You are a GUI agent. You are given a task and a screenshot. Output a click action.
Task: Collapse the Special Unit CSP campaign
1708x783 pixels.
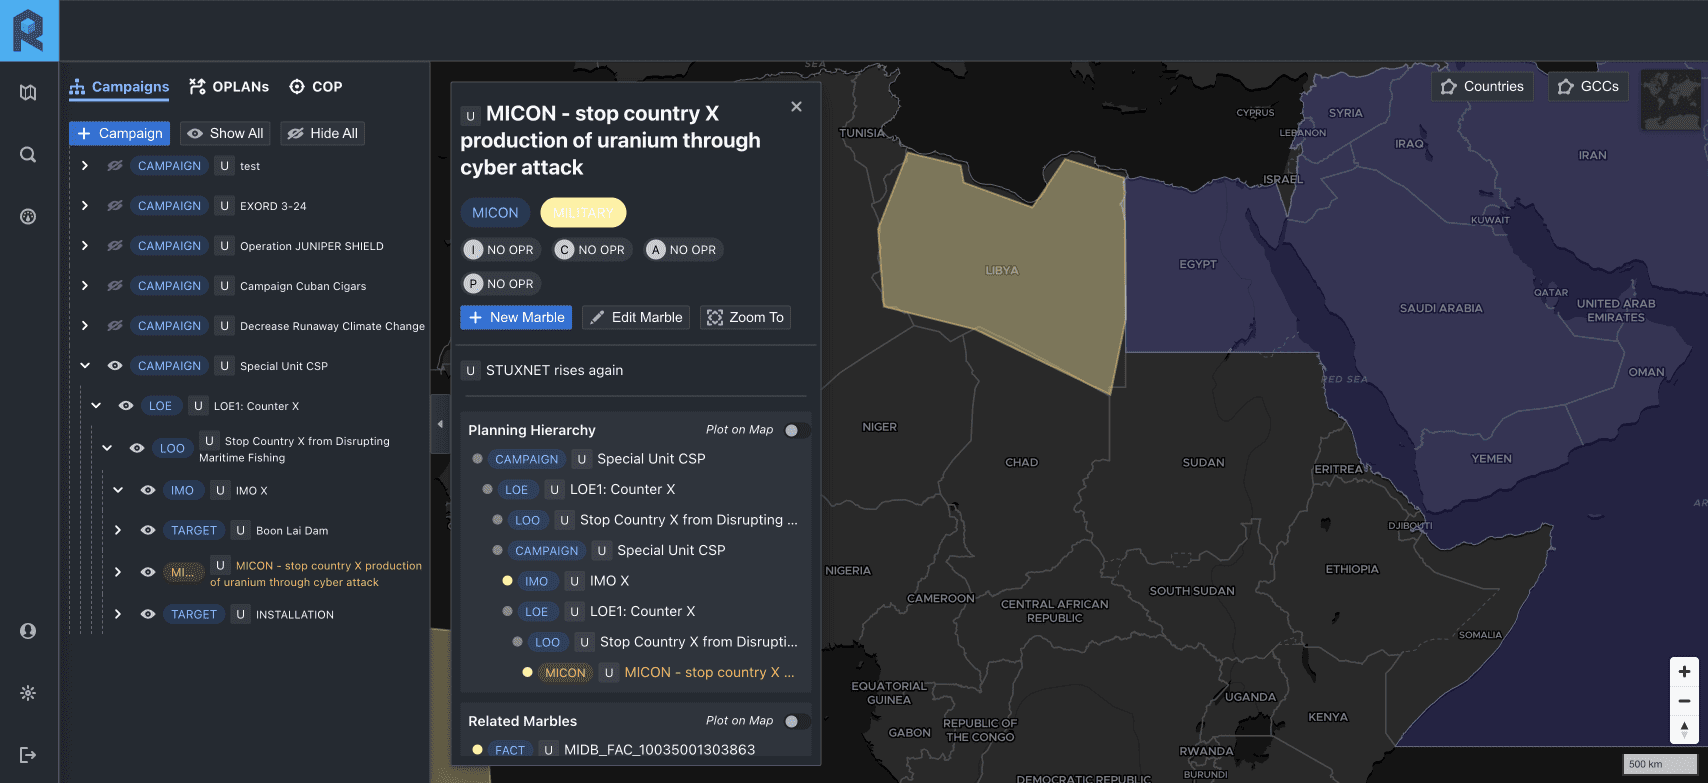[85, 366]
